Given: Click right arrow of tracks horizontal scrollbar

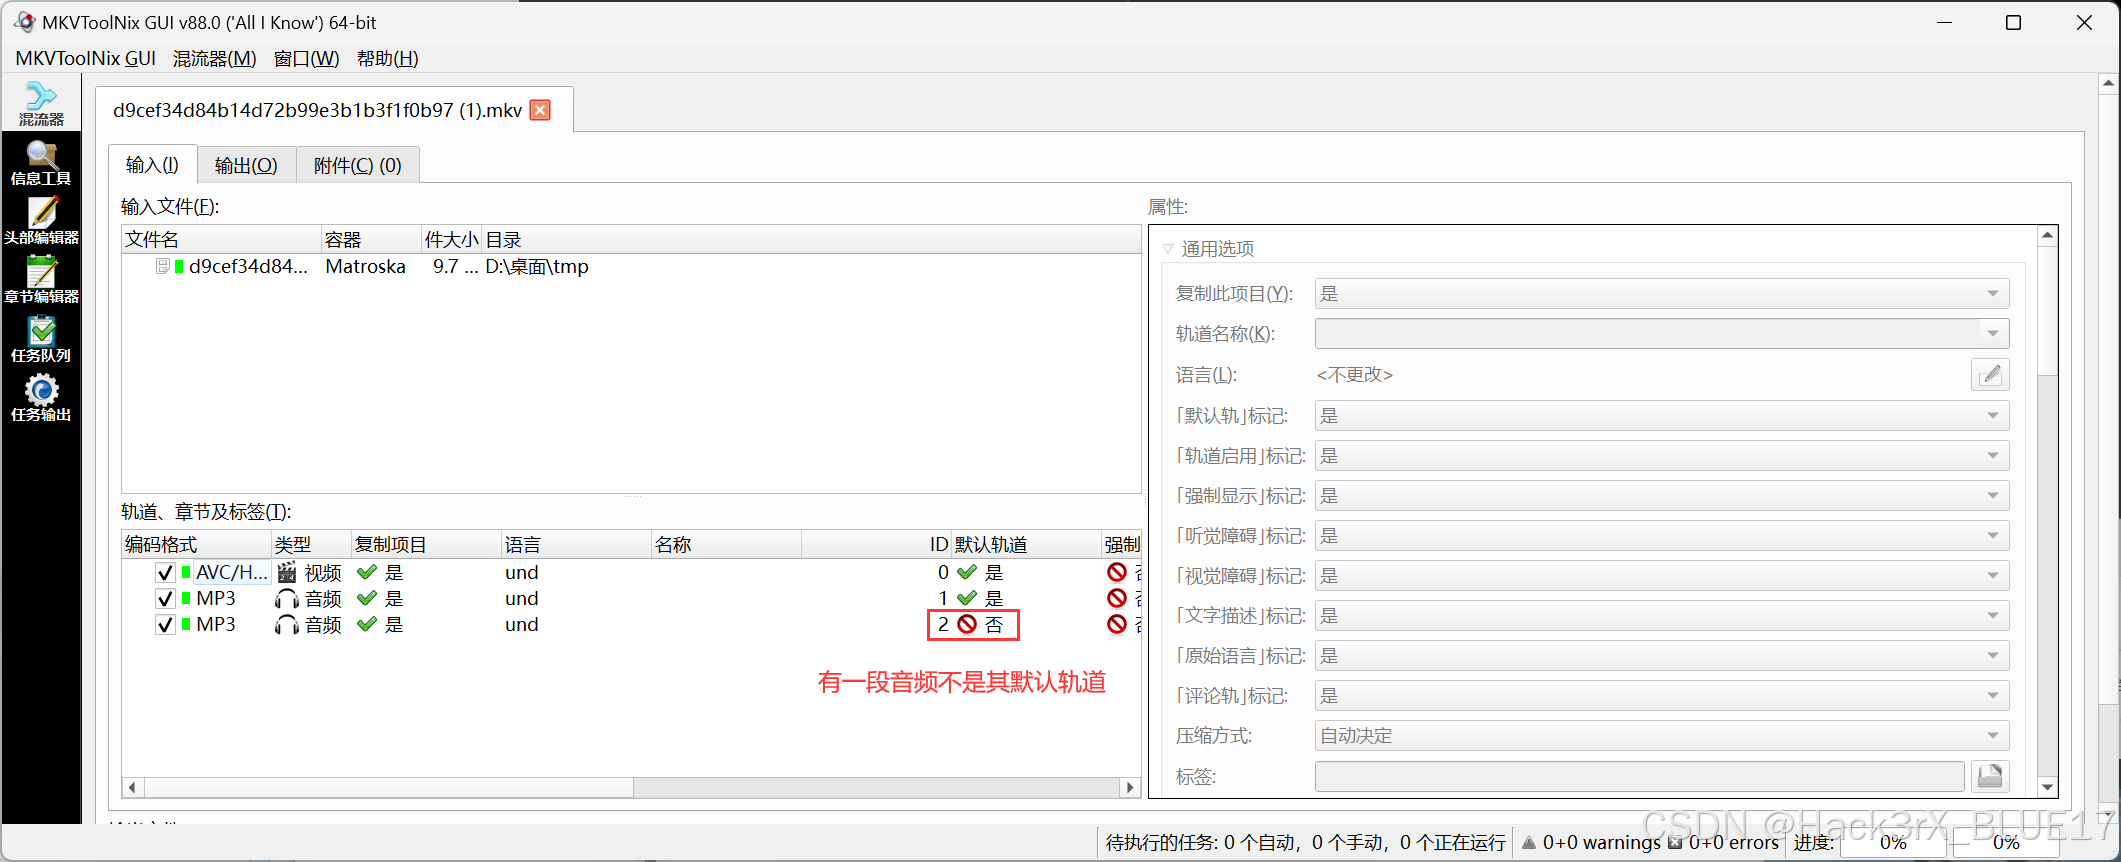Looking at the screenshot, I should pyautogui.click(x=1130, y=787).
